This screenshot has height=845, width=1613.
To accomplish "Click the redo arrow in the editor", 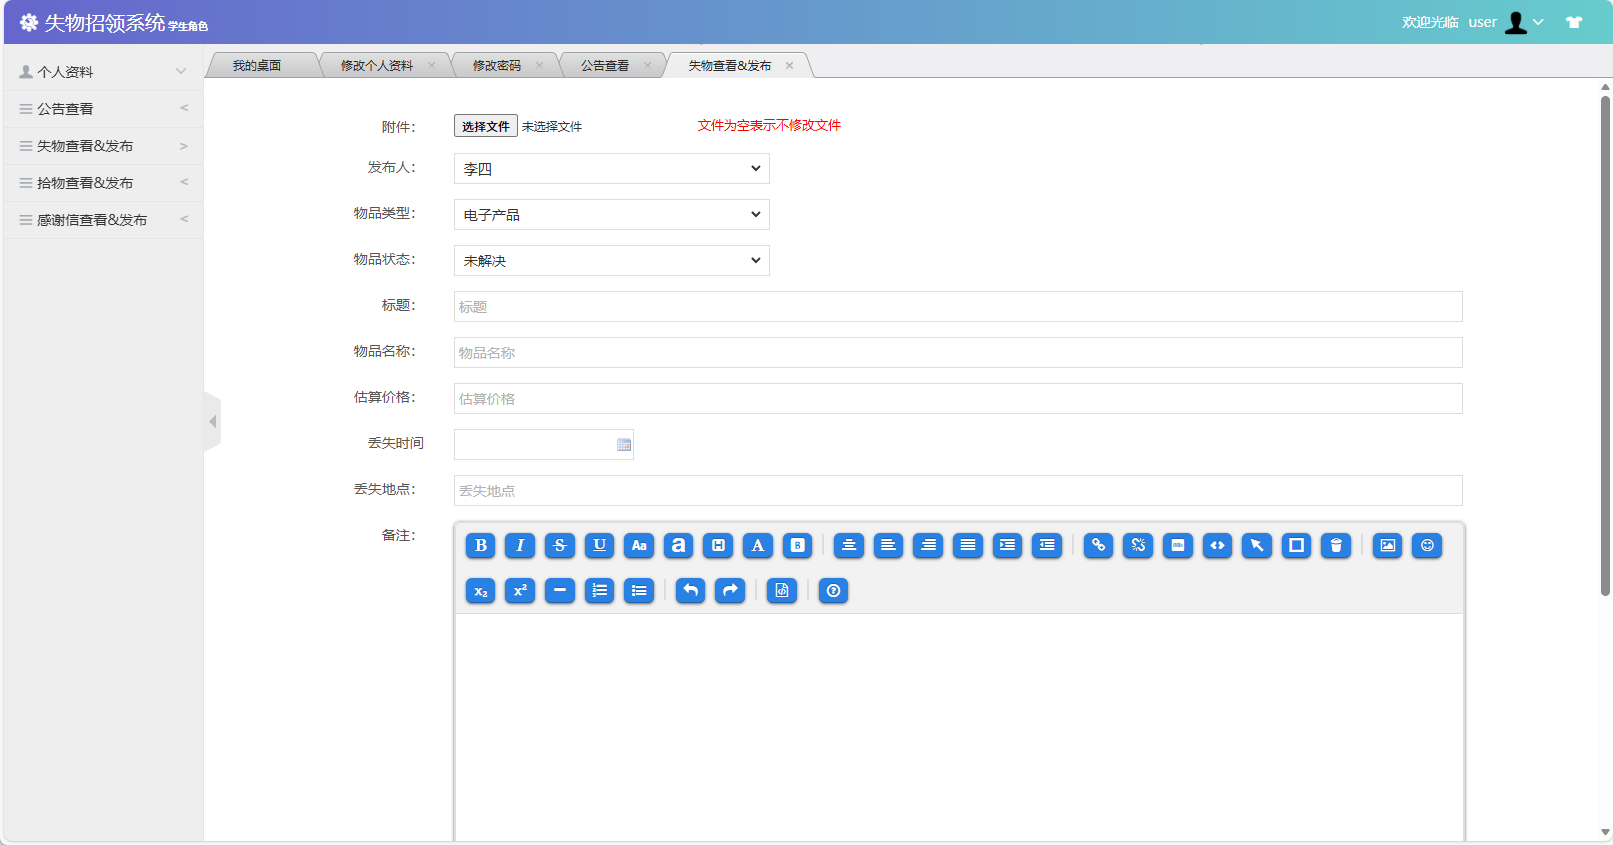I will coord(730,591).
